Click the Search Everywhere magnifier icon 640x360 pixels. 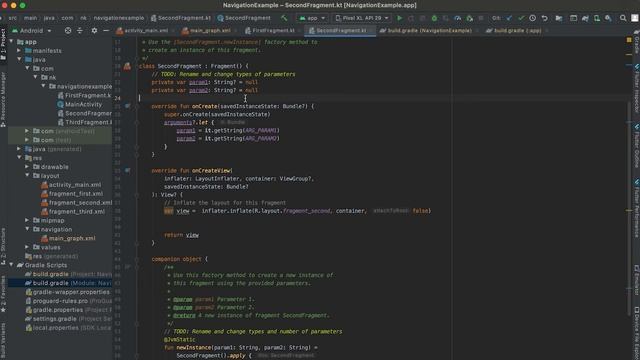coord(623,18)
